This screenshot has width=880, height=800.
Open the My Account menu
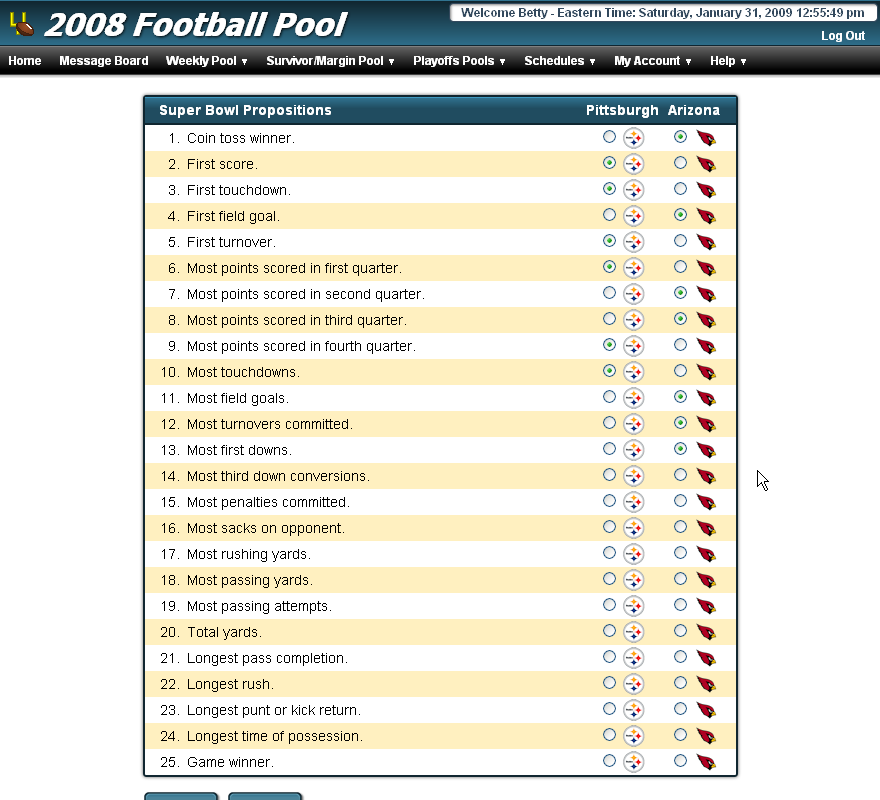(x=653, y=61)
